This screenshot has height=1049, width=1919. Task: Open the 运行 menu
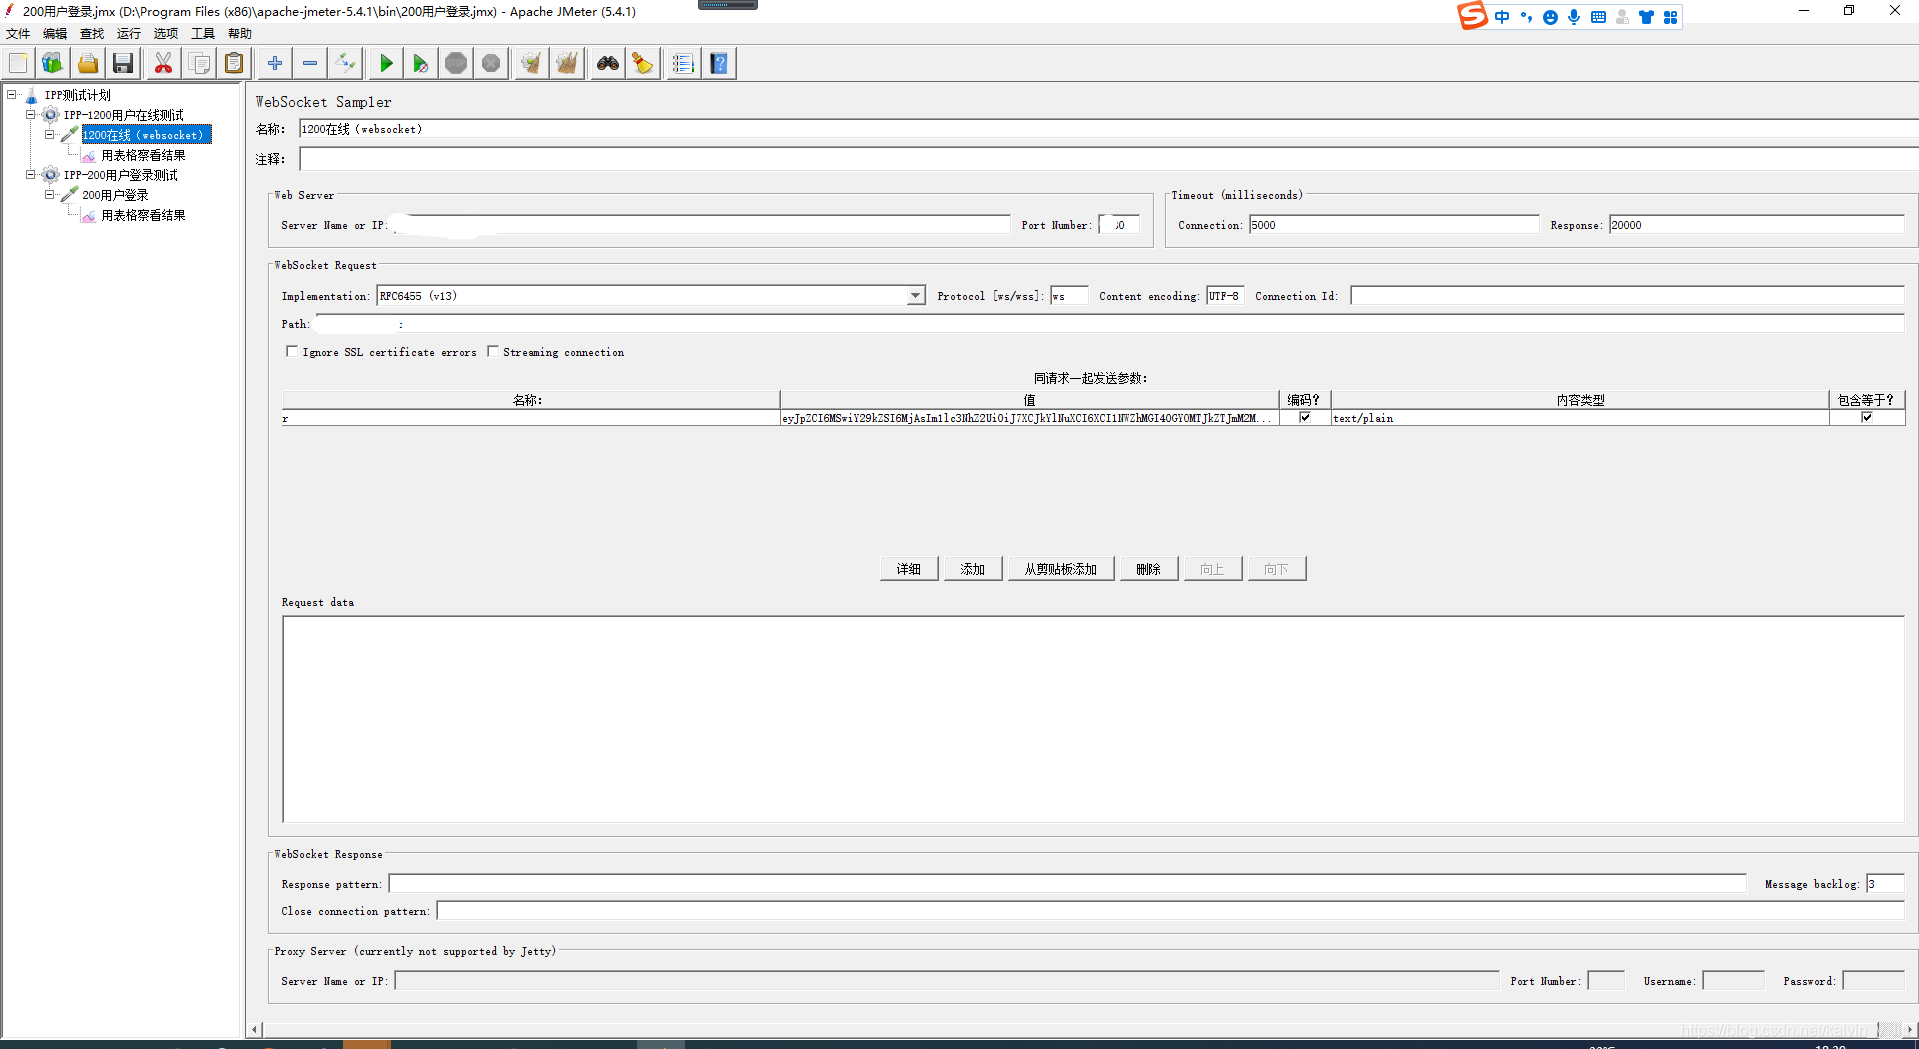(129, 34)
